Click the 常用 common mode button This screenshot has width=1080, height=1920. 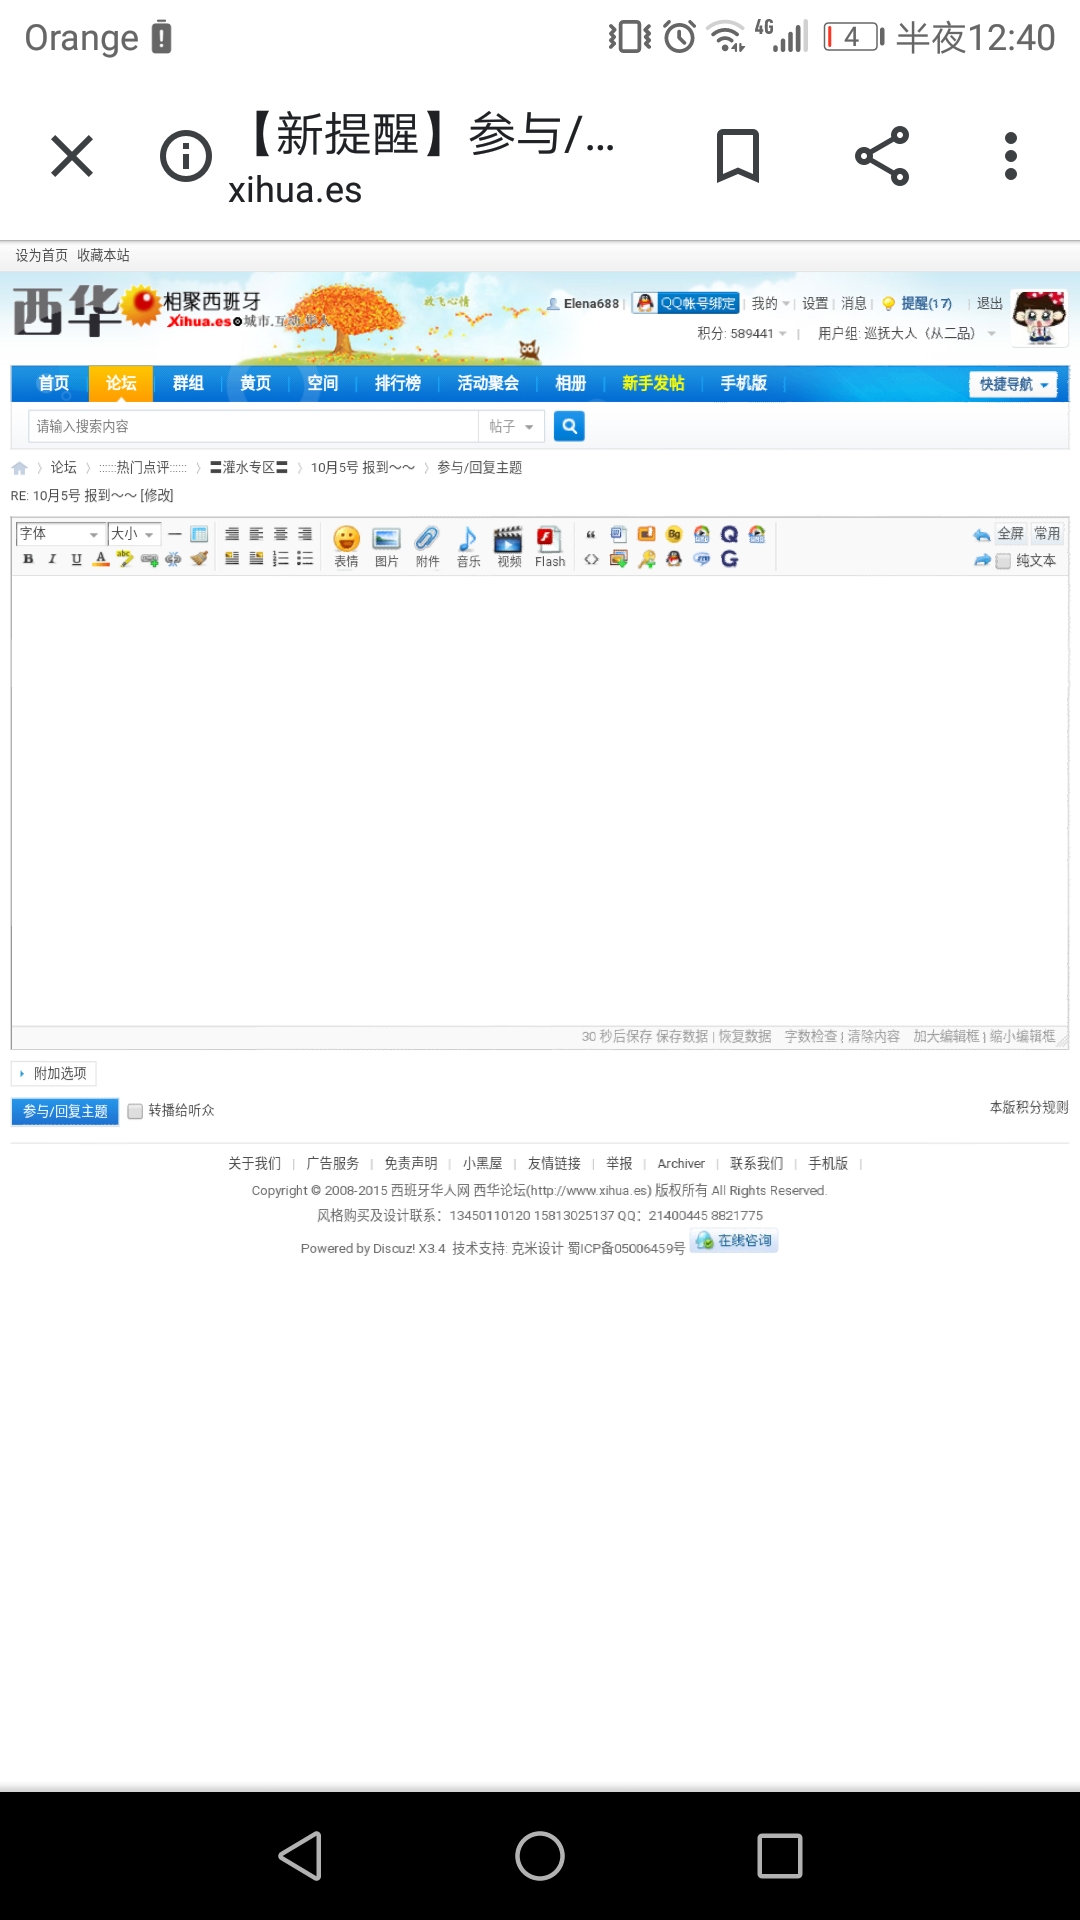tap(1047, 534)
